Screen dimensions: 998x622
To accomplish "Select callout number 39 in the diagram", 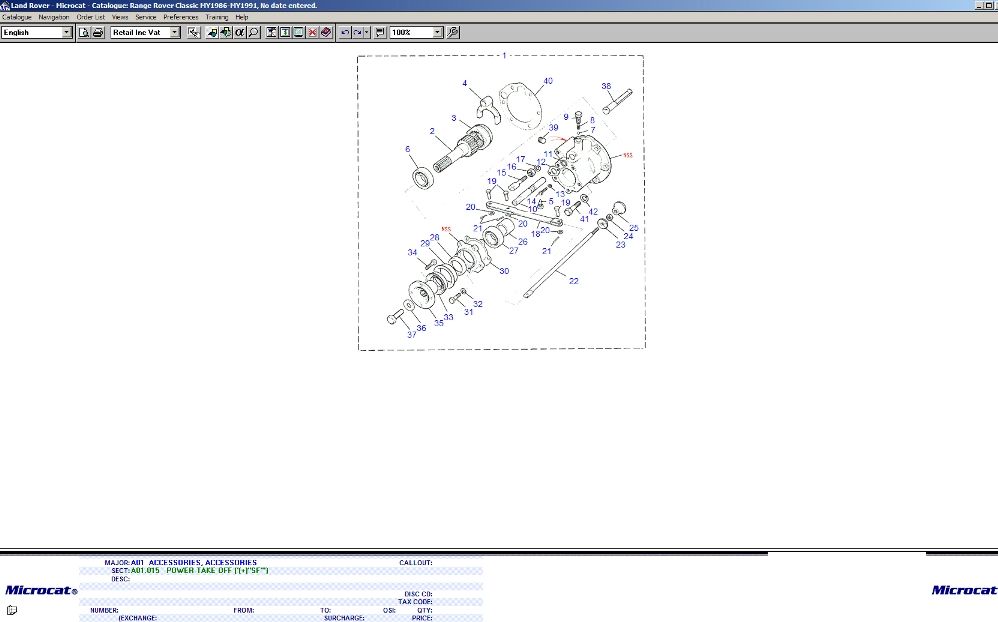I will pos(553,127).
